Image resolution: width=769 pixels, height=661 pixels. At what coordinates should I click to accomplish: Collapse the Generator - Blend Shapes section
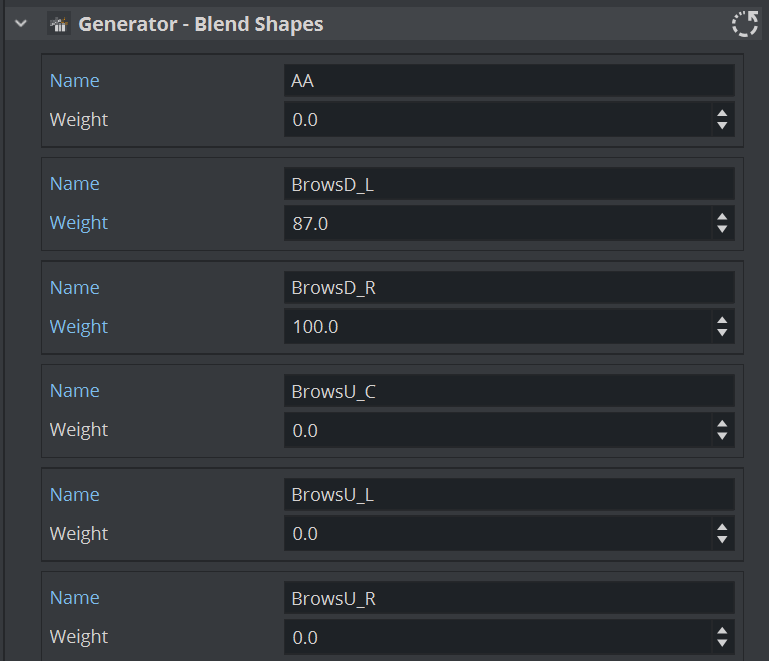coord(21,25)
